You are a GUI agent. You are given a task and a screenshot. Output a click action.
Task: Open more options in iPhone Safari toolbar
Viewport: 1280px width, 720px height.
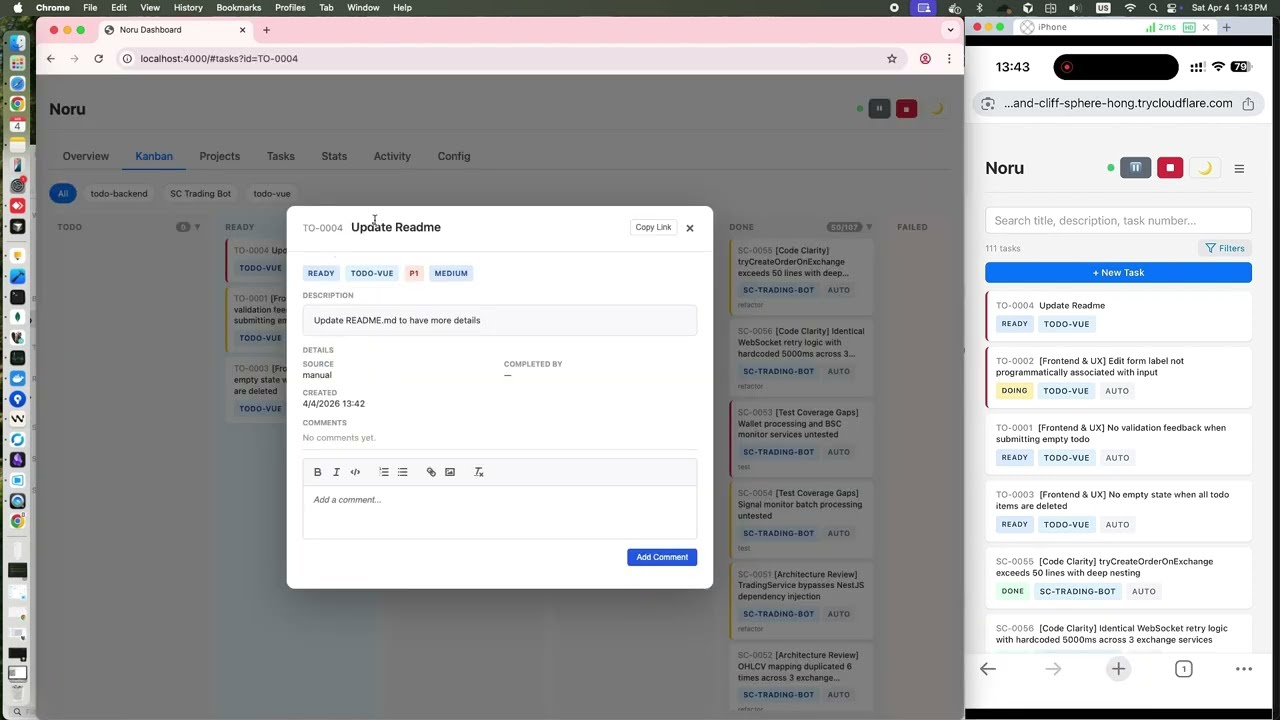[x=1244, y=669]
